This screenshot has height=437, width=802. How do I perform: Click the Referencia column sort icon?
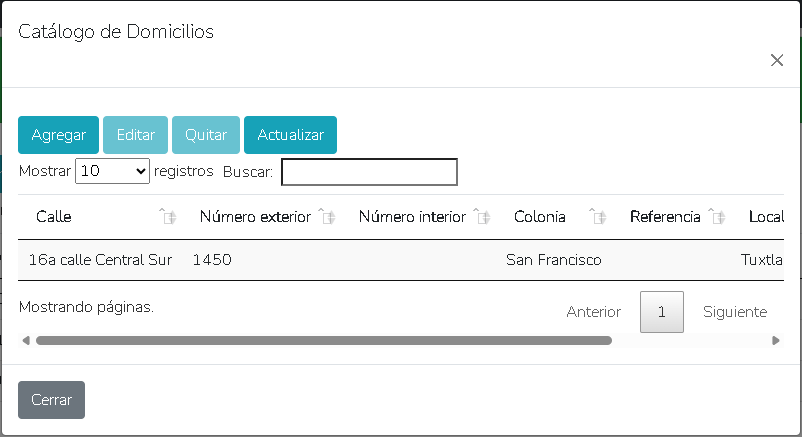[x=715, y=217]
